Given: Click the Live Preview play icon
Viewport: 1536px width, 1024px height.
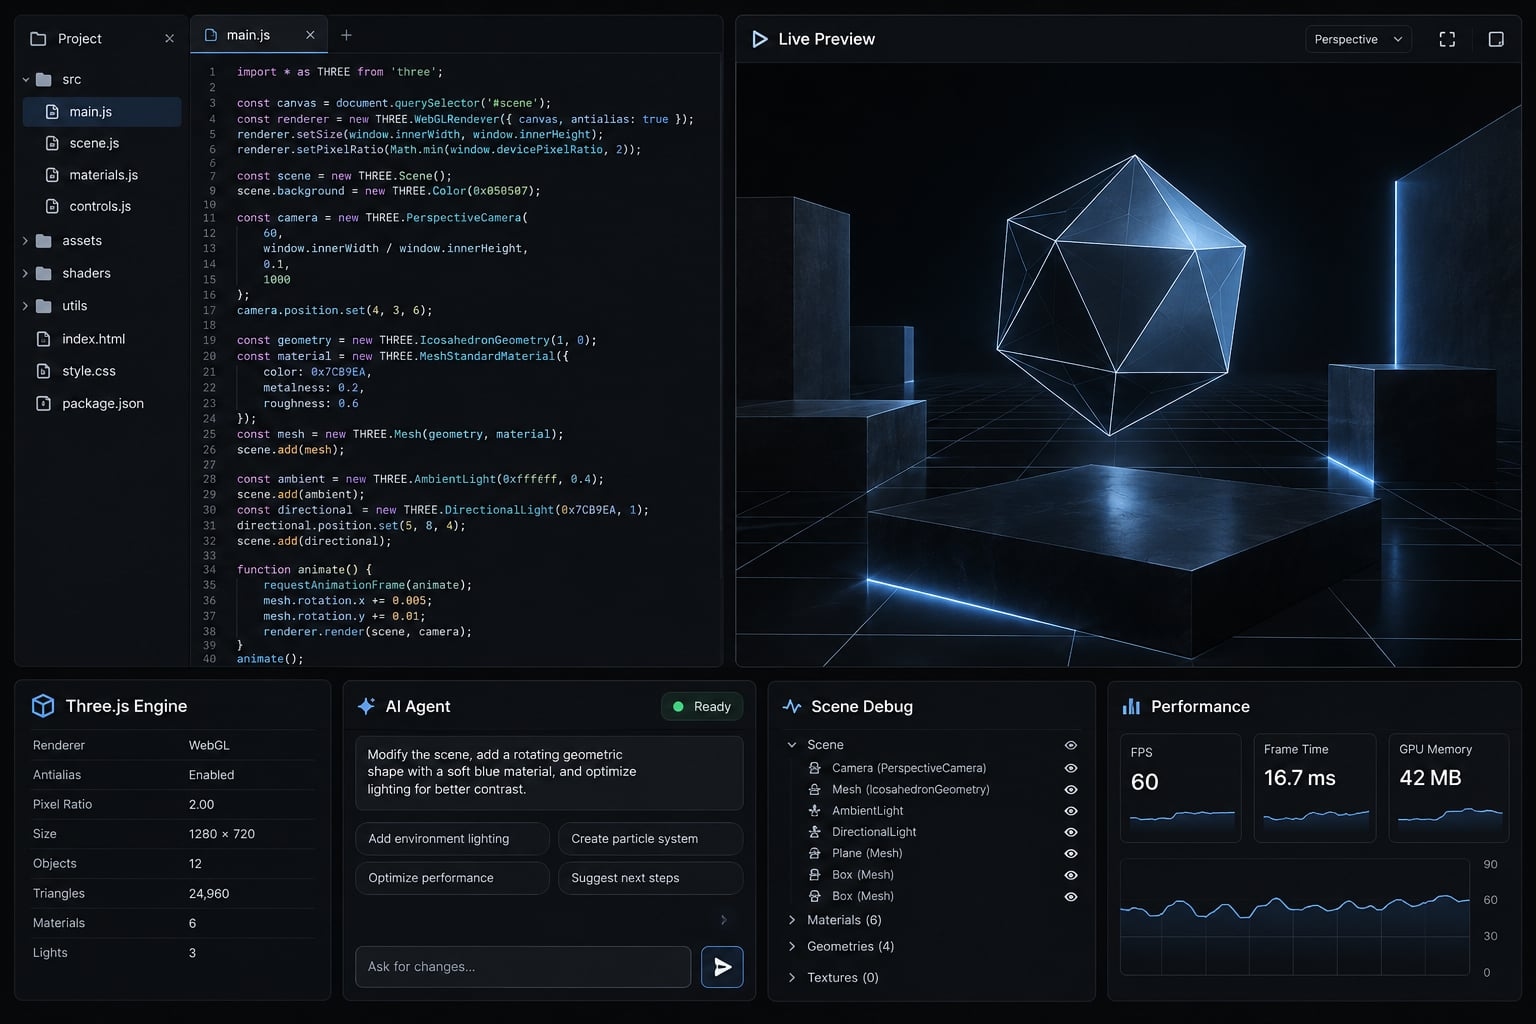Looking at the screenshot, I should pos(760,39).
